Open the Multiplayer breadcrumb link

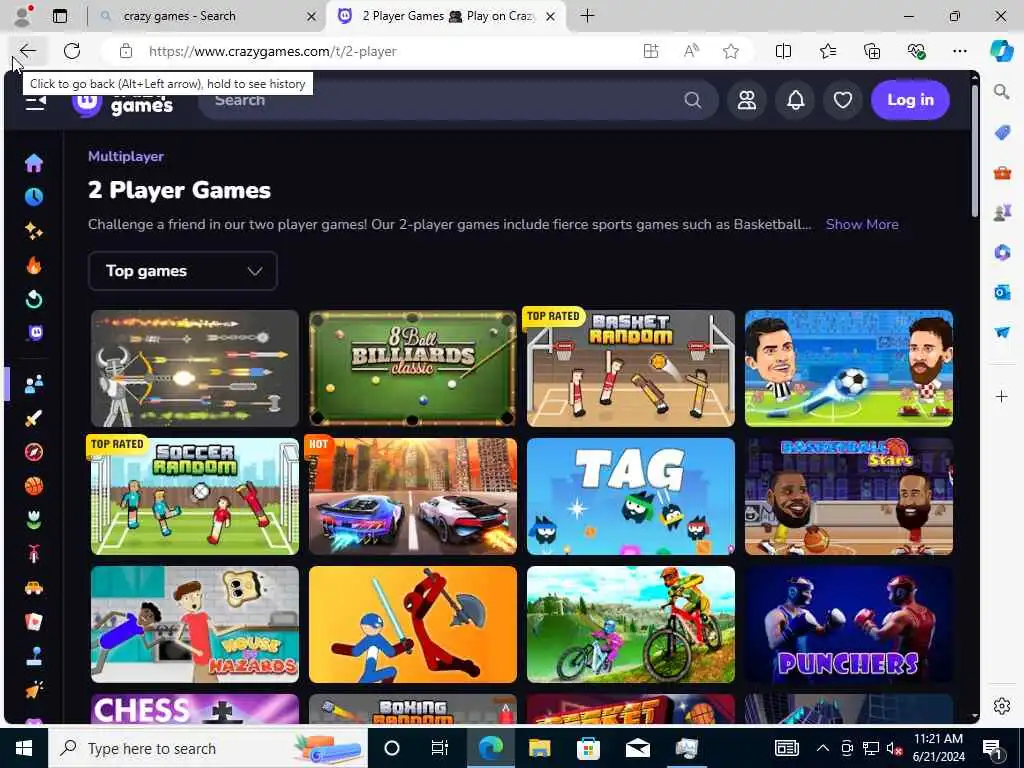tap(125, 156)
